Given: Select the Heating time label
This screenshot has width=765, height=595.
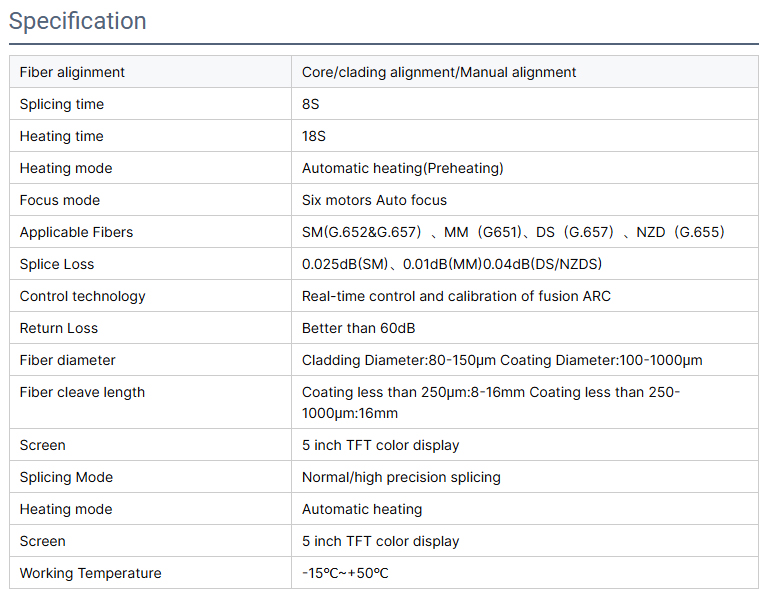Looking at the screenshot, I should [62, 136].
